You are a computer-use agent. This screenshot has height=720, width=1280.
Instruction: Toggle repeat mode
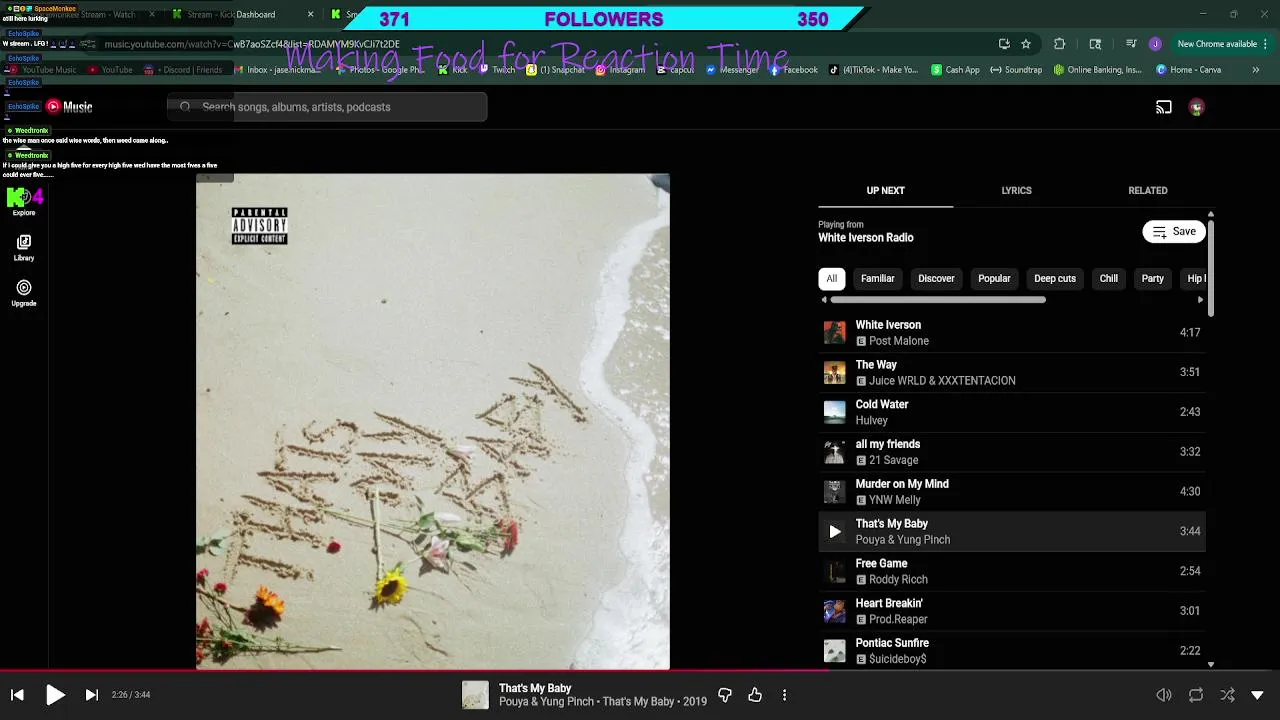click(x=1196, y=695)
